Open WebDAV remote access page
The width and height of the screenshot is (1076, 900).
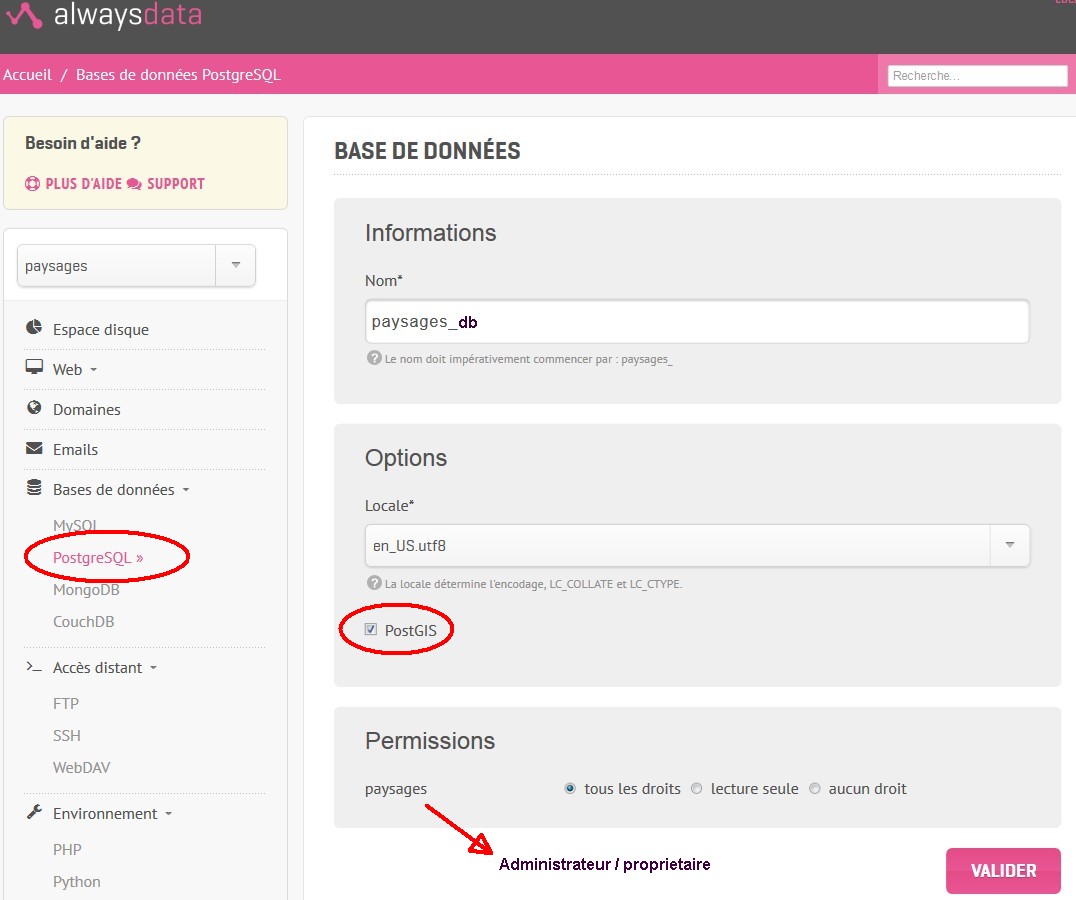click(82, 768)
